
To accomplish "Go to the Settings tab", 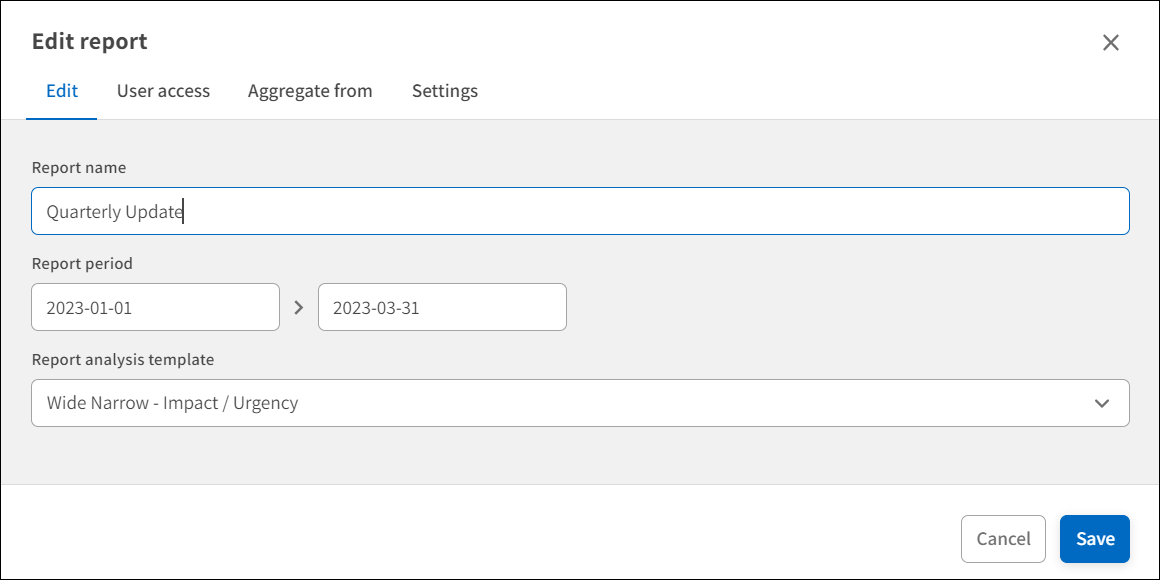I will (444, 91).
